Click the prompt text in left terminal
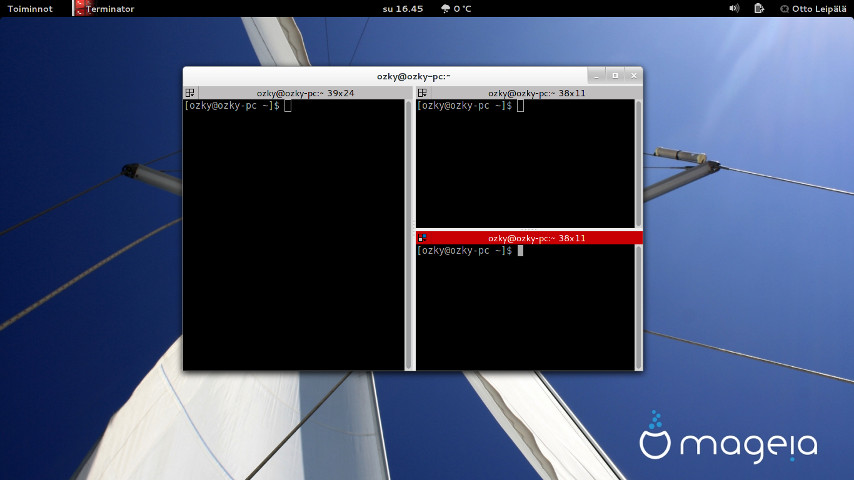This screenshot has width=854, height=480. [x=232, y=106]
